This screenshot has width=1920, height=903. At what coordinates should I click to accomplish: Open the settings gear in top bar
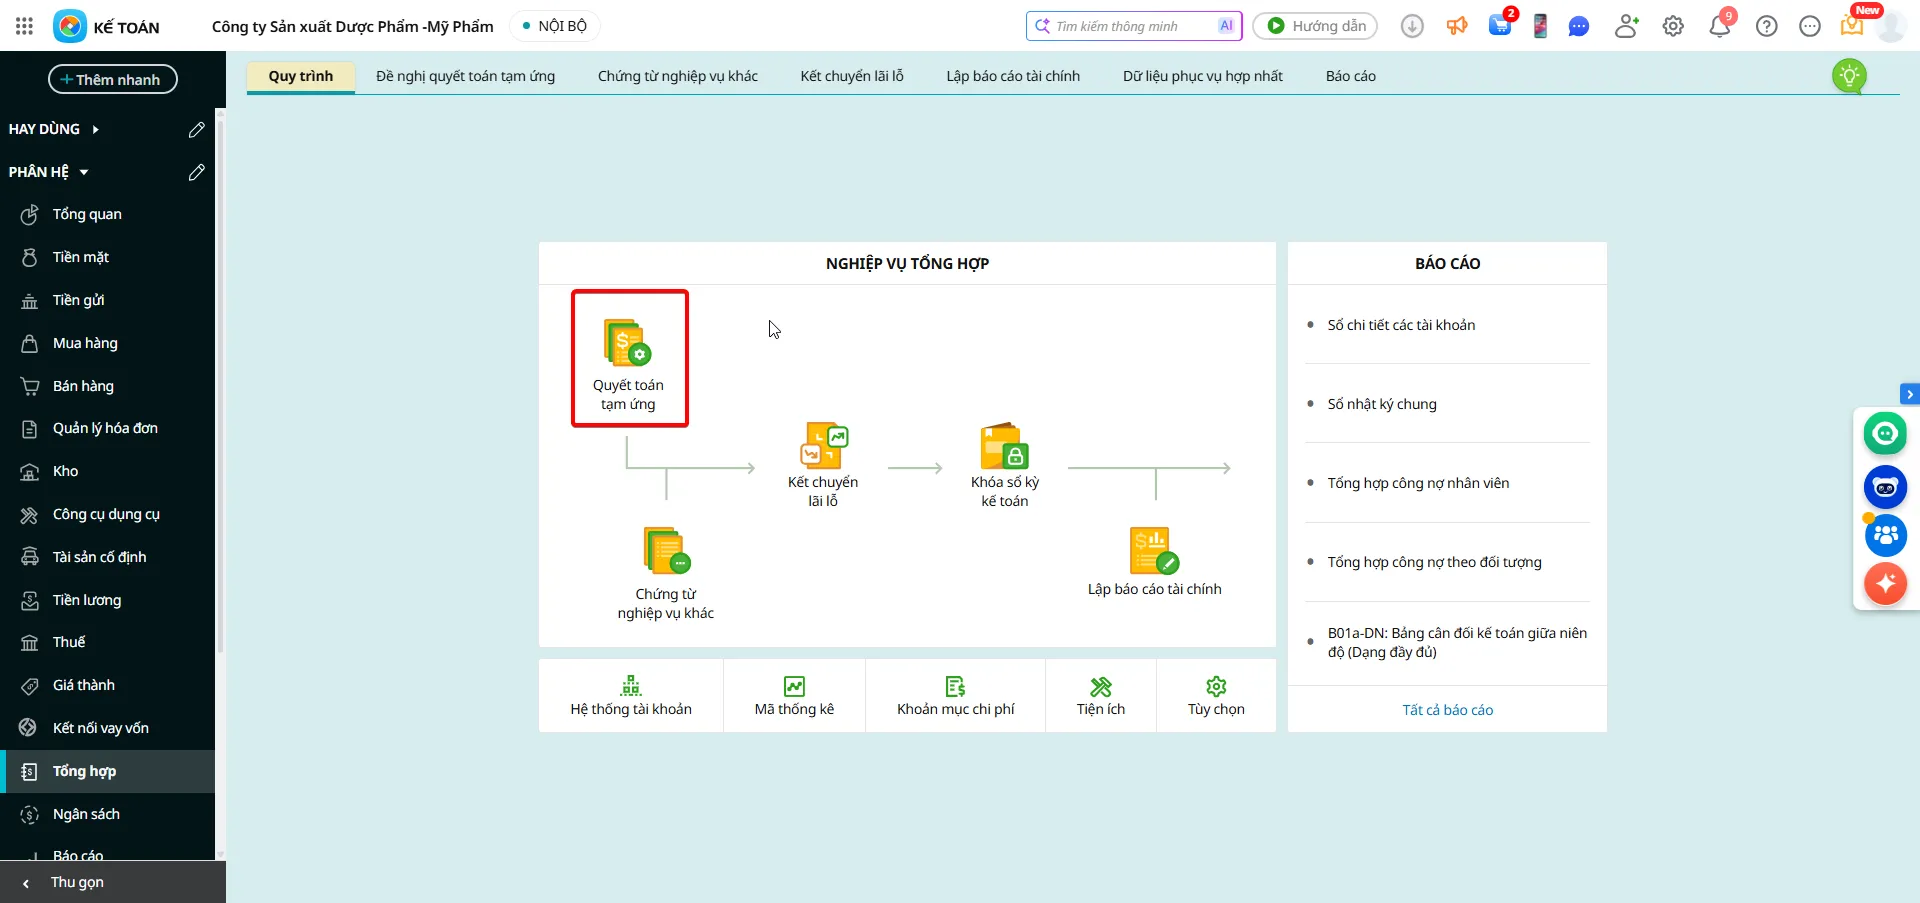tap(1673, 26)
